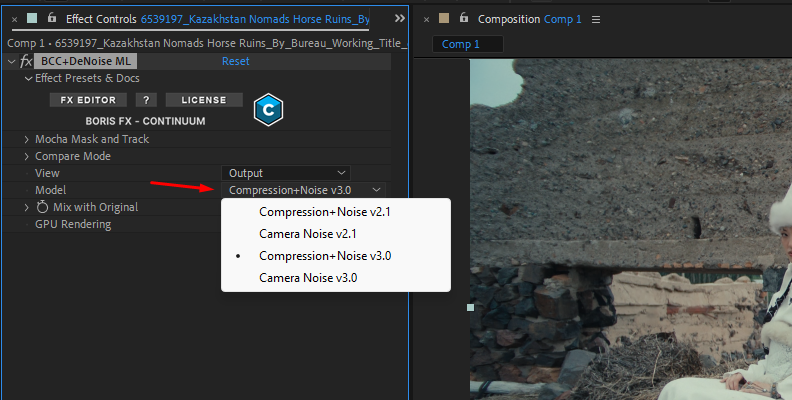
Task: Toggle the Effect Controls panel lock icon
Action: (52, 18)
